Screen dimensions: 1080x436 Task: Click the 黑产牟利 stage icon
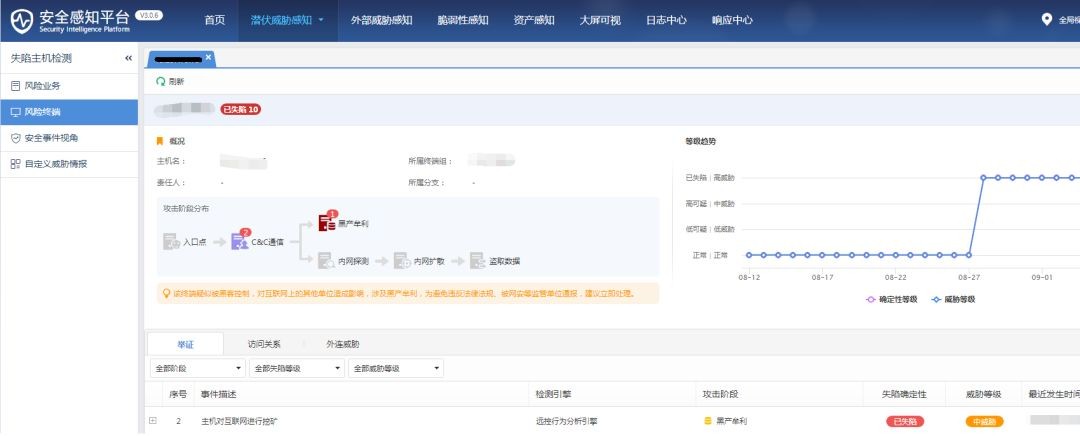coord(326,222)
